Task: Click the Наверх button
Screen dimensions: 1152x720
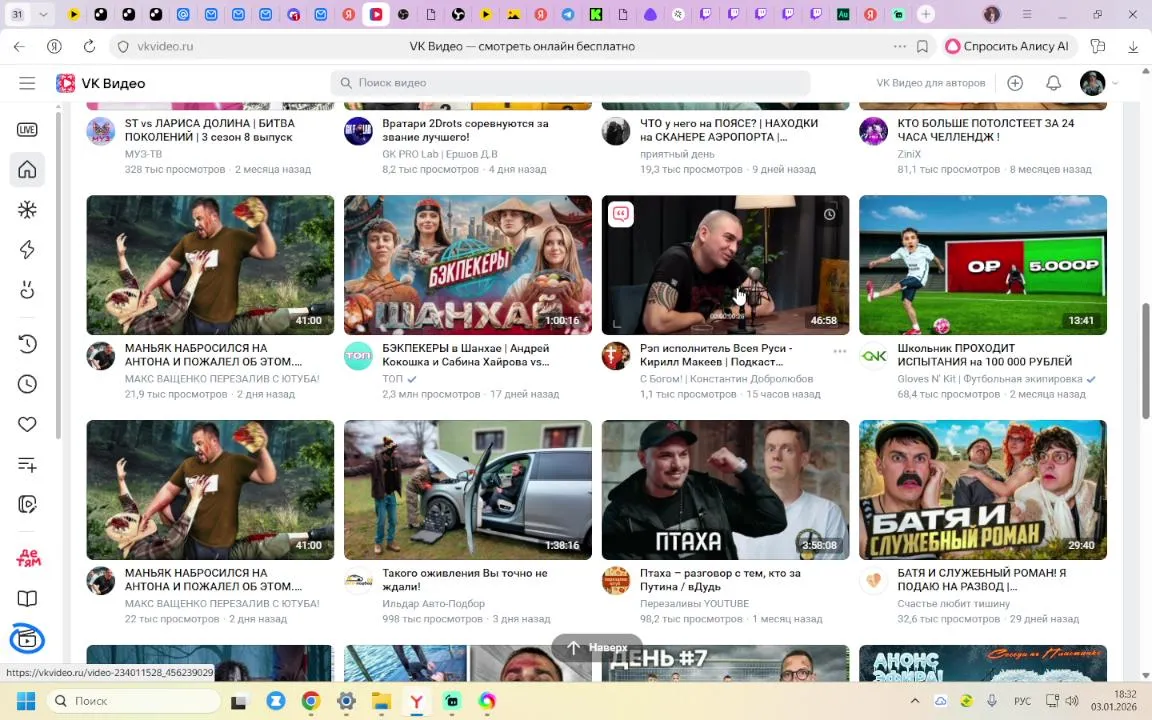Action: click(597, 647)
